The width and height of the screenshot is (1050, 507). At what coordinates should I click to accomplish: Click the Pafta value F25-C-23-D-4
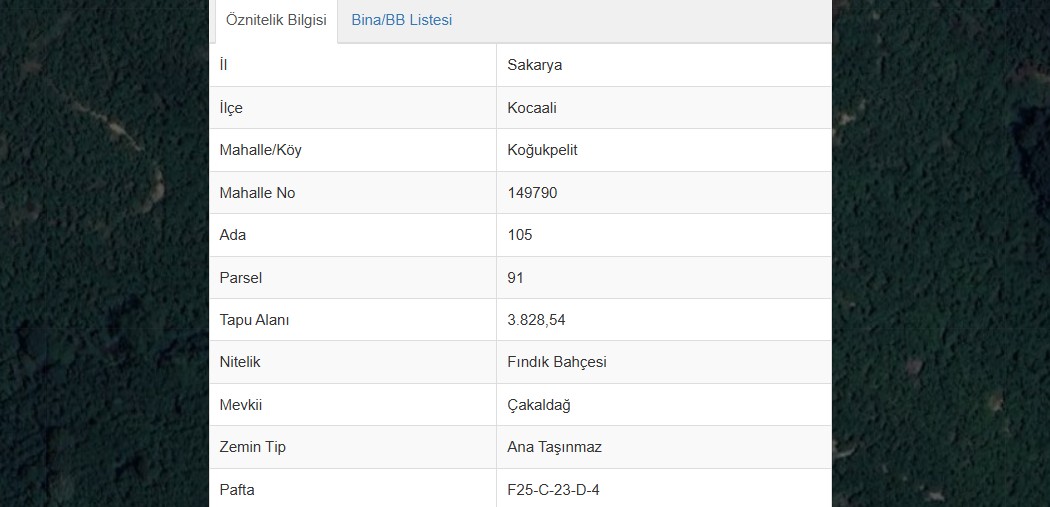(x=553, y=490)
